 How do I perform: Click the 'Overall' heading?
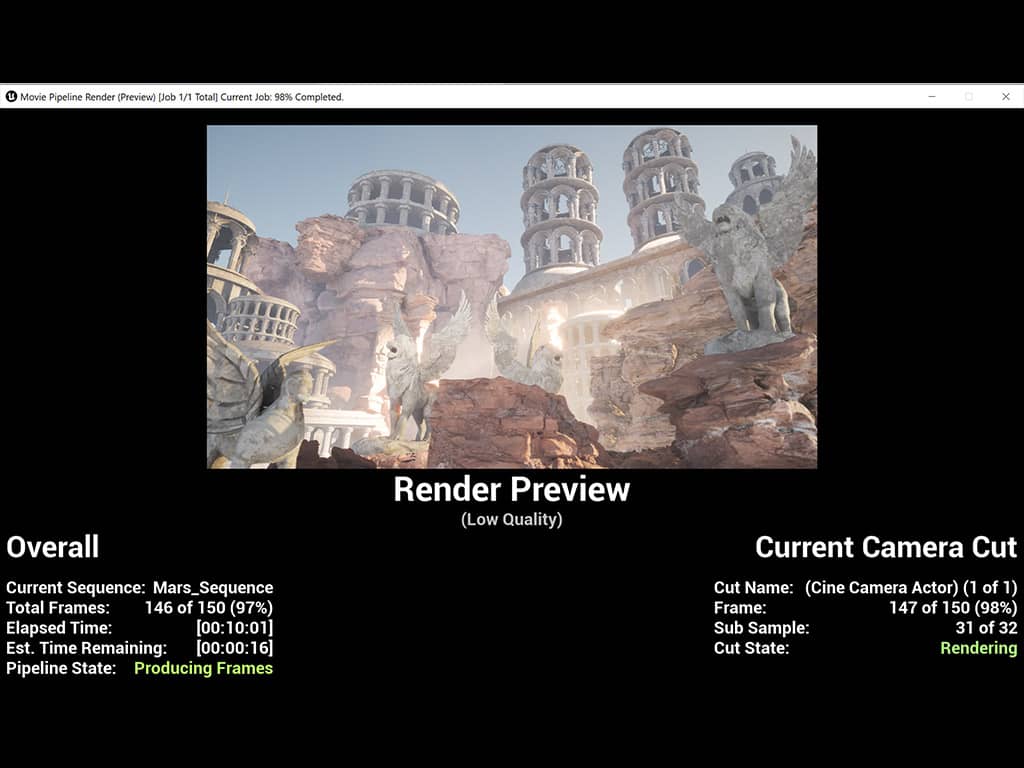pyautogui.click(x=53, y=547)
